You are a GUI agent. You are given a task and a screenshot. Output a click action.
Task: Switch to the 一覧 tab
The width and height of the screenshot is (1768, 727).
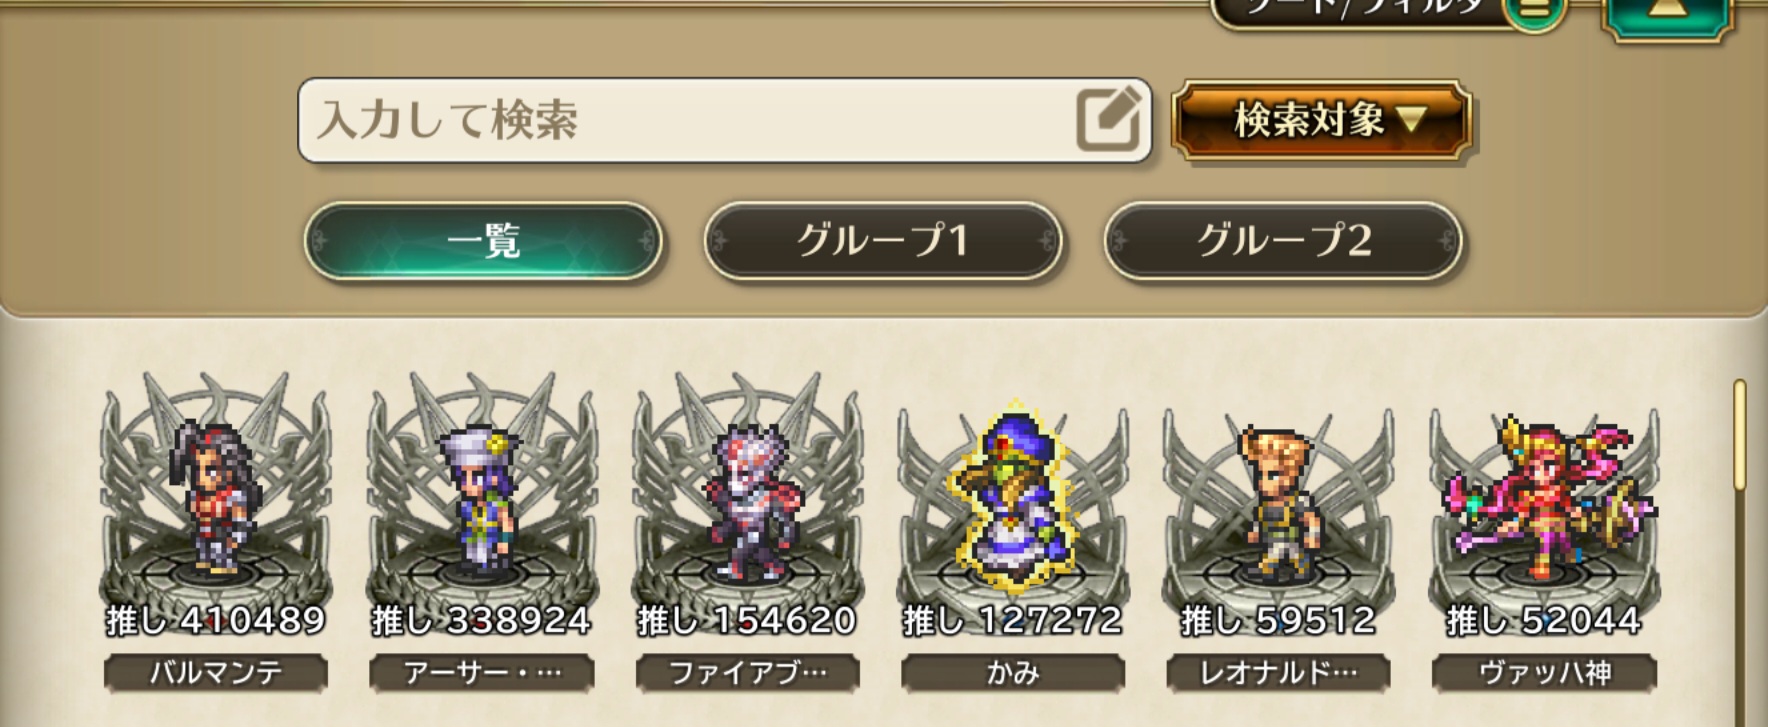click(x=483, y=241)
